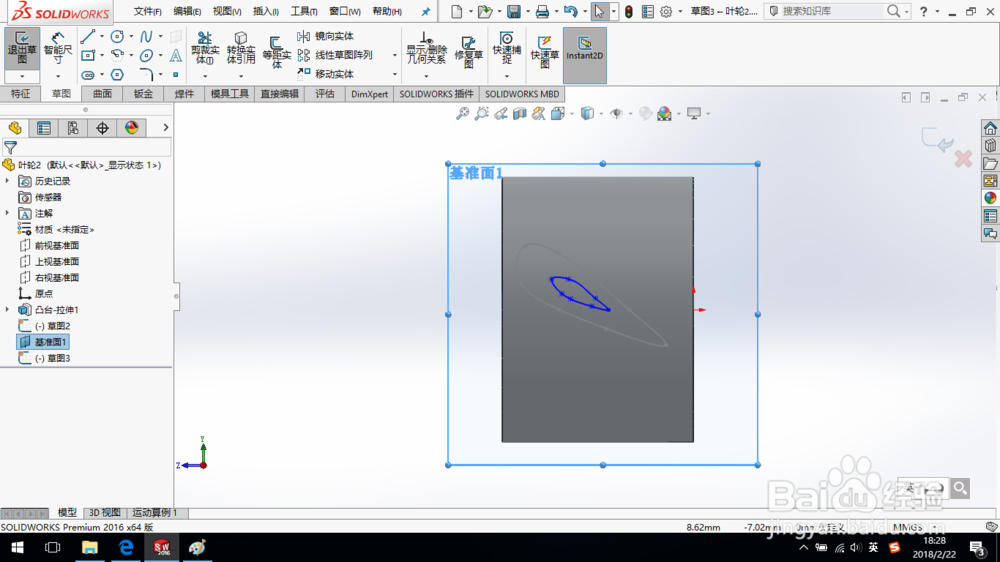Click Convert Entities (转换实体引用)
1000x562 pixels.
[x=241, y=49]
